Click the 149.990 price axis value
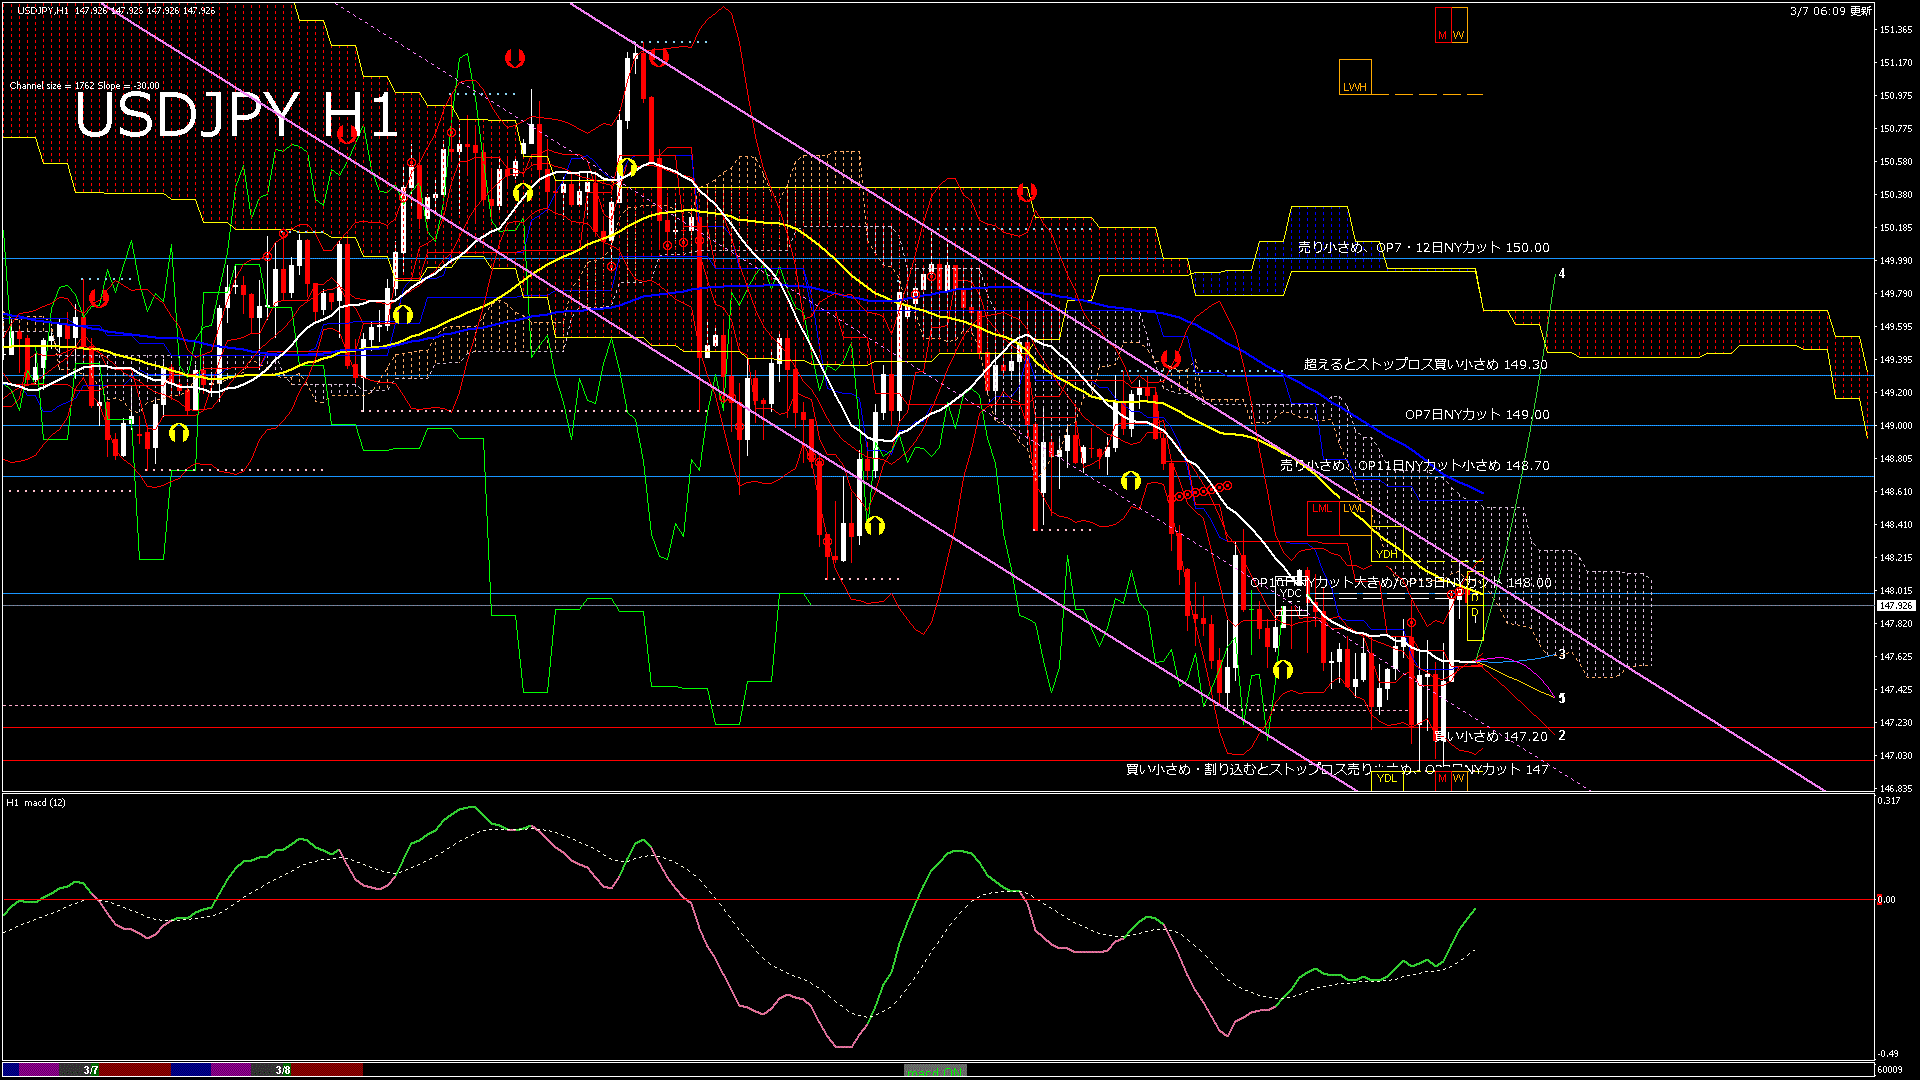1920x1080 pixels. click(1896, 260)
